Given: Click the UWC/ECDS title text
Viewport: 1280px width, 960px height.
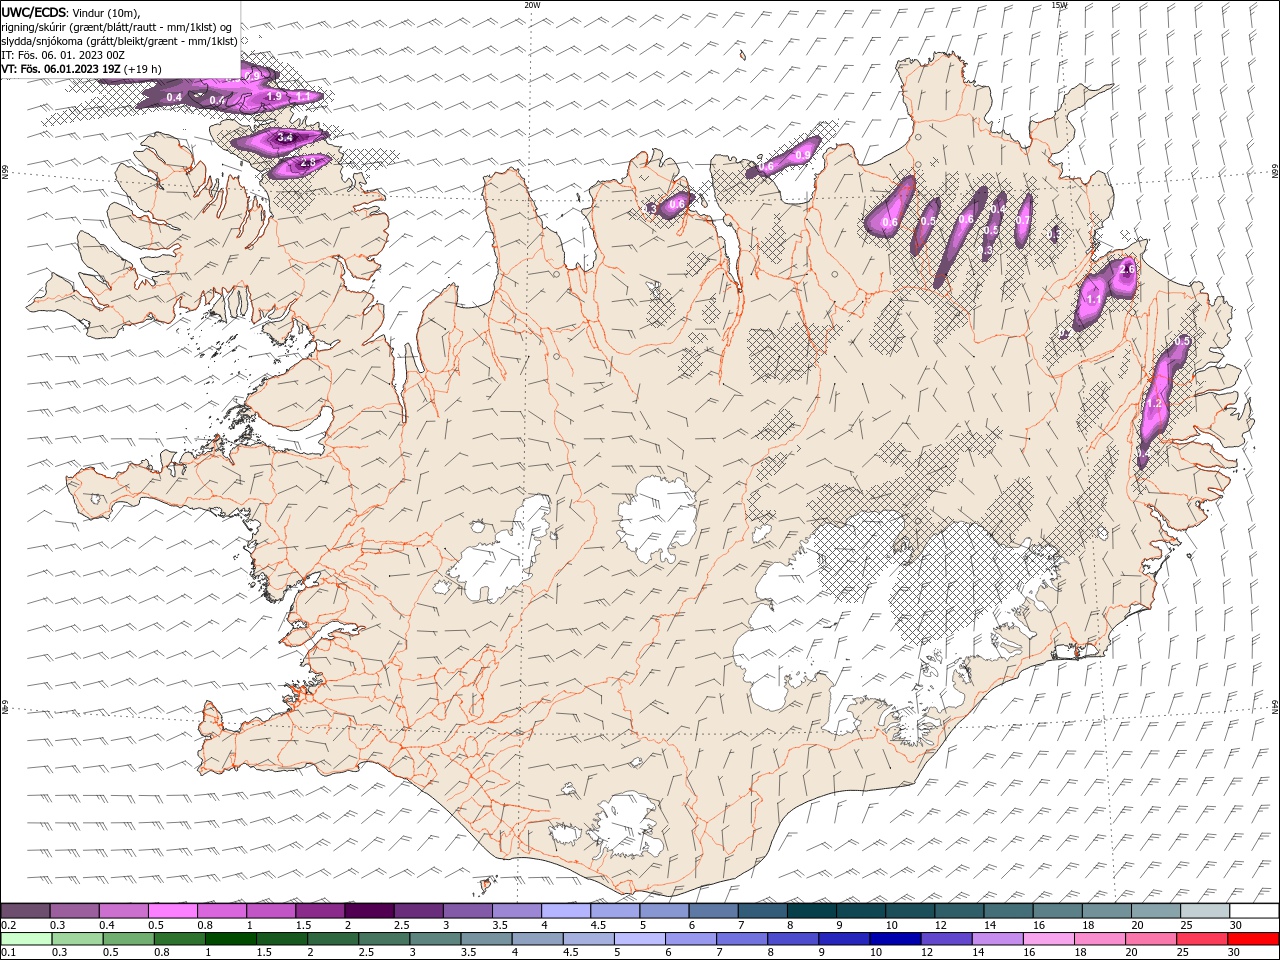Looking at the screenshot, I should coord(35,12).
